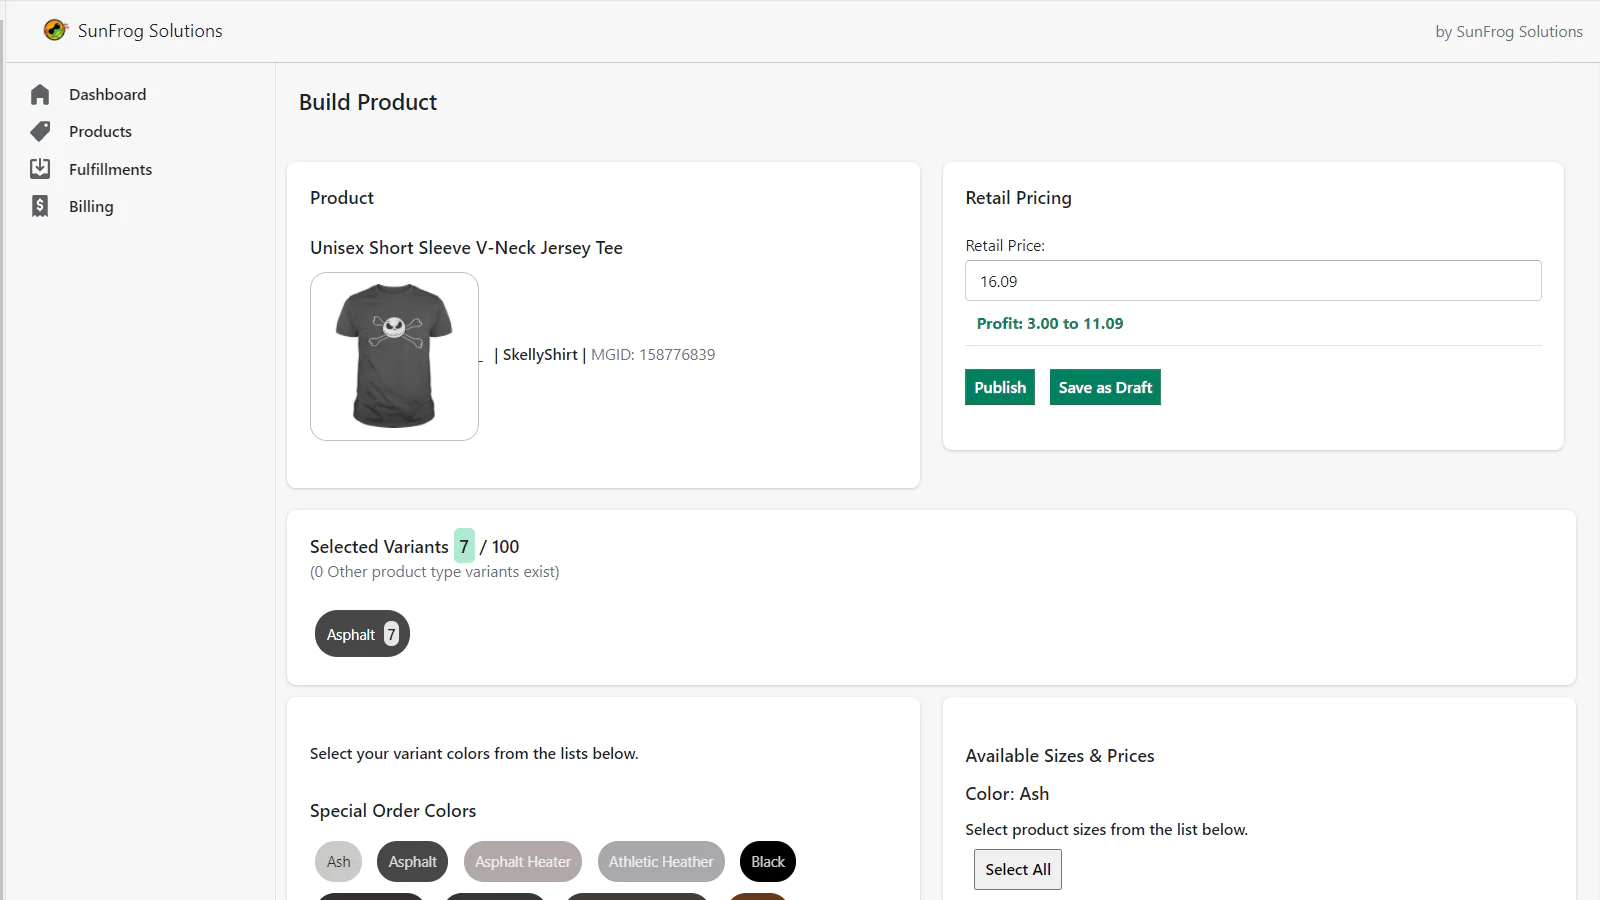The height and width of the screenshot is (900, 1600).
Task: Click the Asphalt variant chip showing 7
Action: click(362, 633)
